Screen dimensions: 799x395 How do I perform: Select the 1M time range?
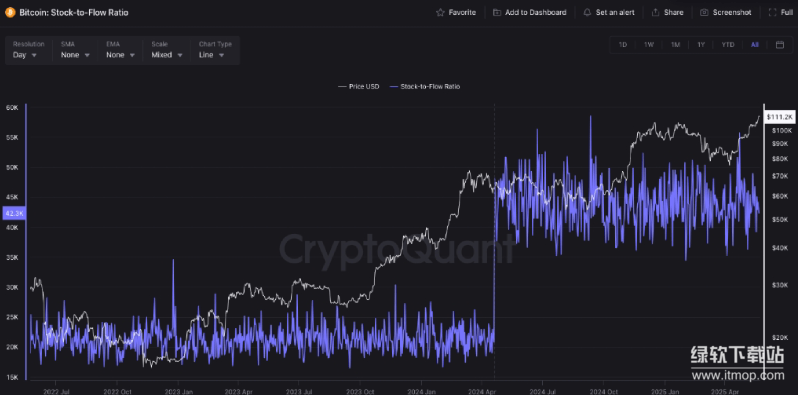[675, 45]
